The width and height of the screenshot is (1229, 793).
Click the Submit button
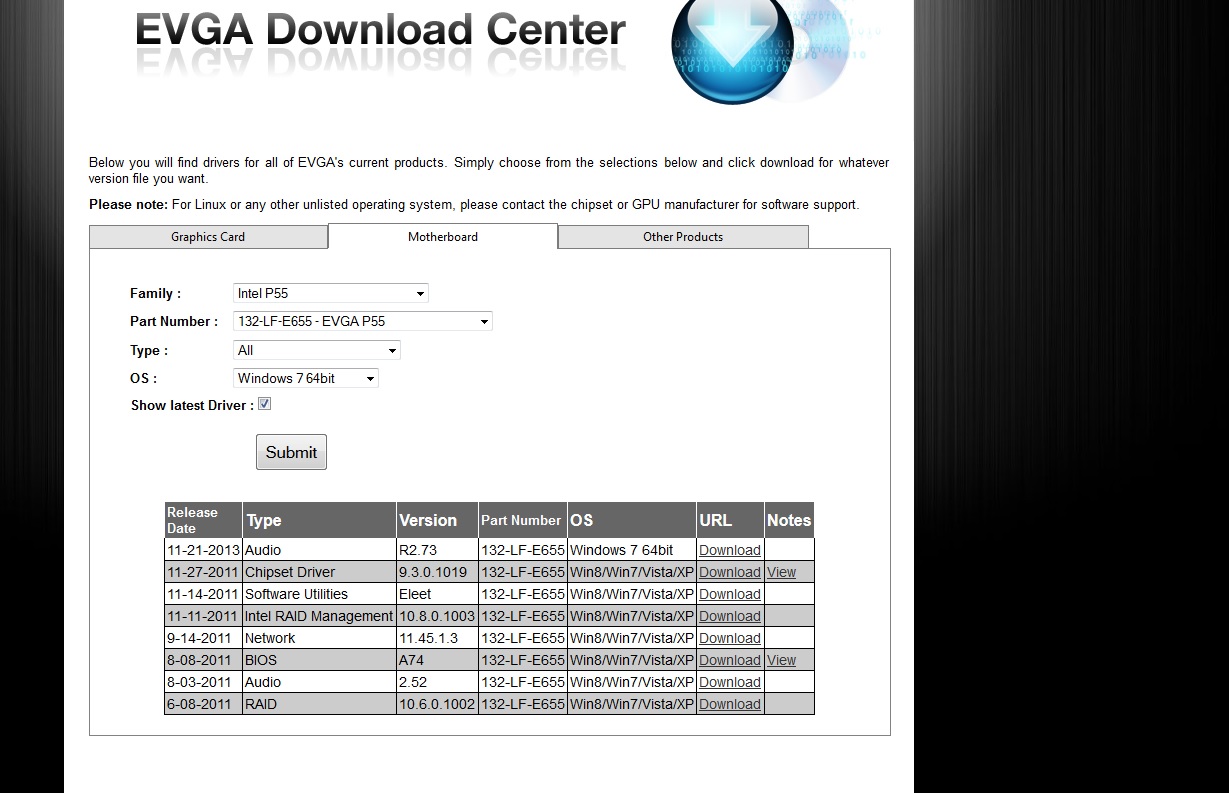tap(291, 452)
